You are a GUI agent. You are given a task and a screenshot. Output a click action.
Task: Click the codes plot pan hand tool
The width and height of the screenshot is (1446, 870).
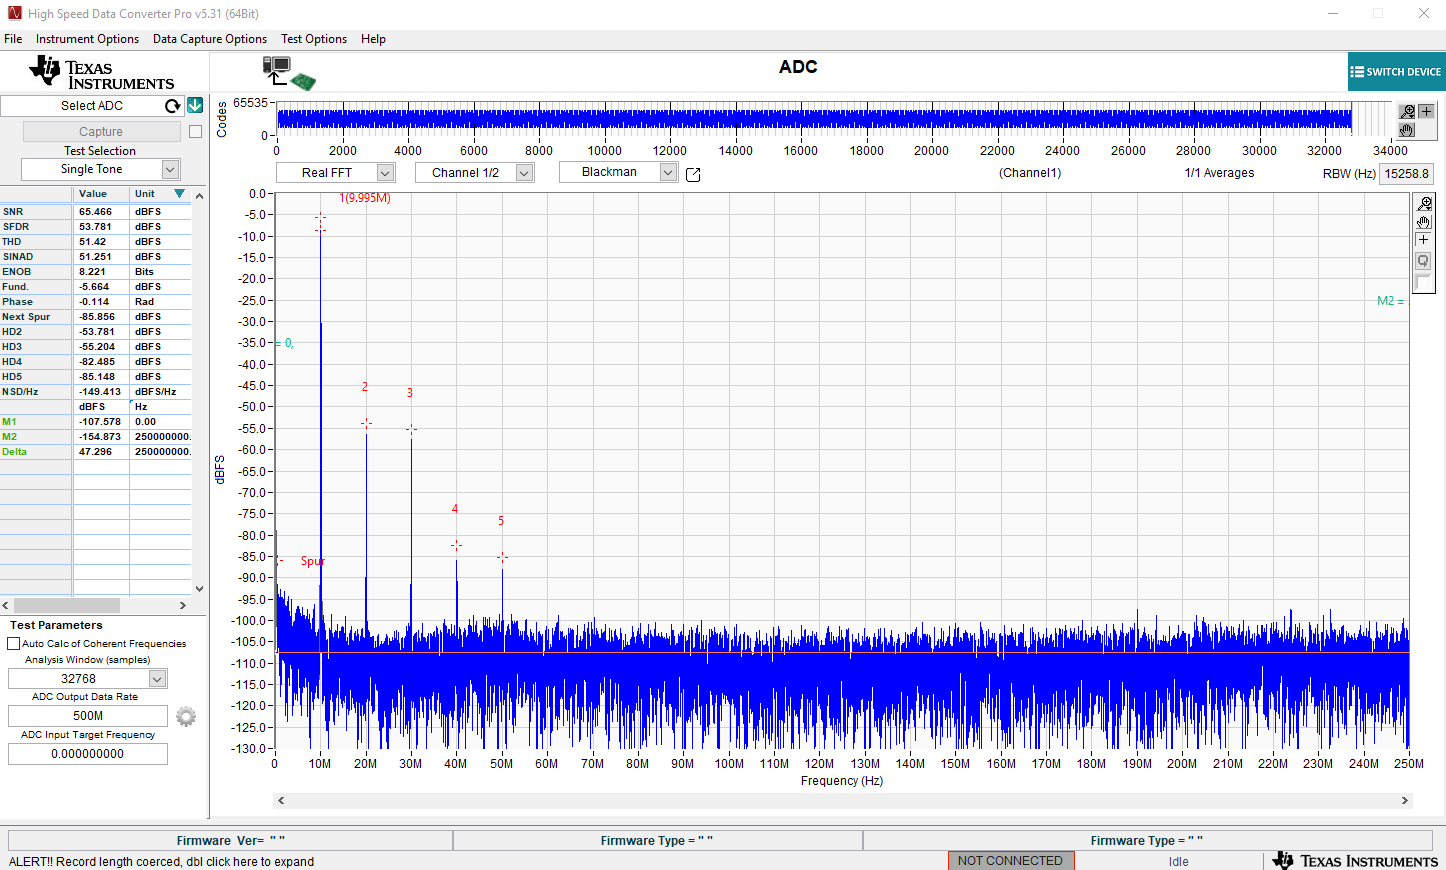1407,130
